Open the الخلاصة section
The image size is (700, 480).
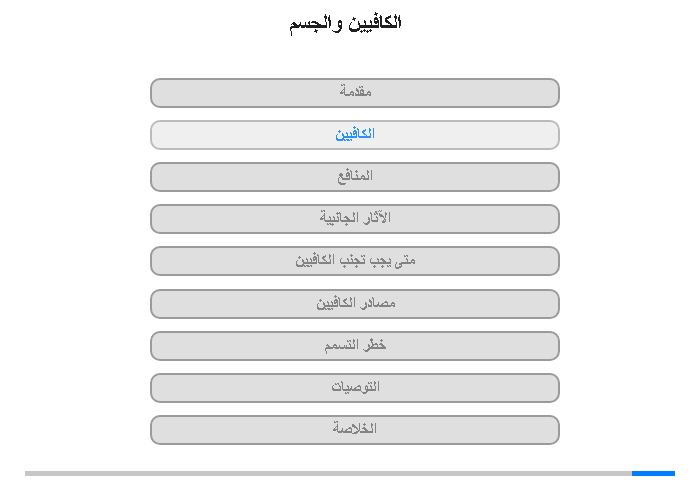pos(355,430)
